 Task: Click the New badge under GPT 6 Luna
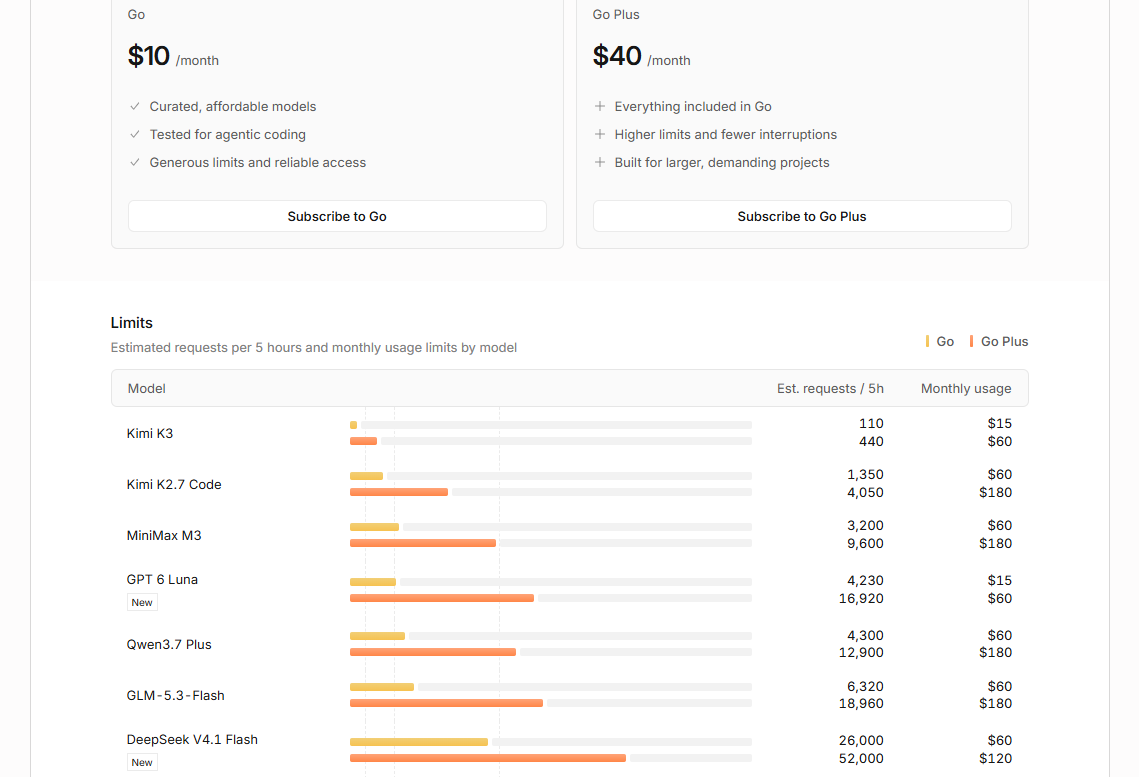coord(142,603)
